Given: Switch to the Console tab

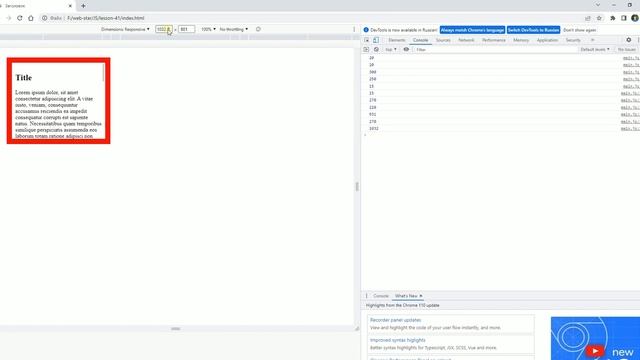Looking at the screenshot, I should coord(420,40).
